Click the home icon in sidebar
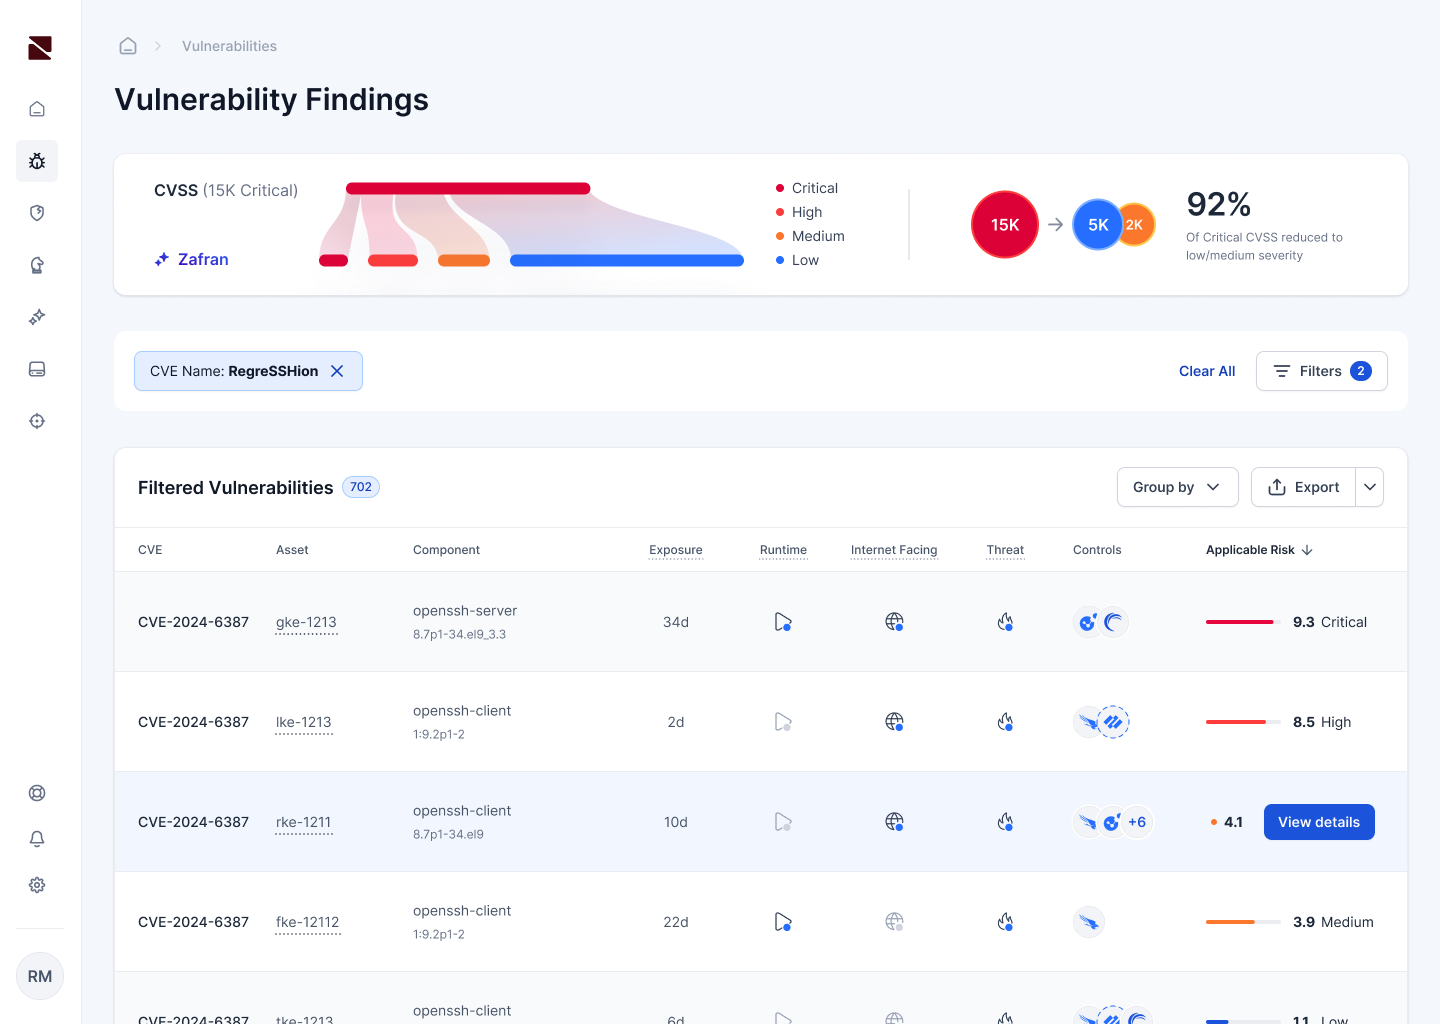Viewport: 1440px width, 1024px height. 37,109
